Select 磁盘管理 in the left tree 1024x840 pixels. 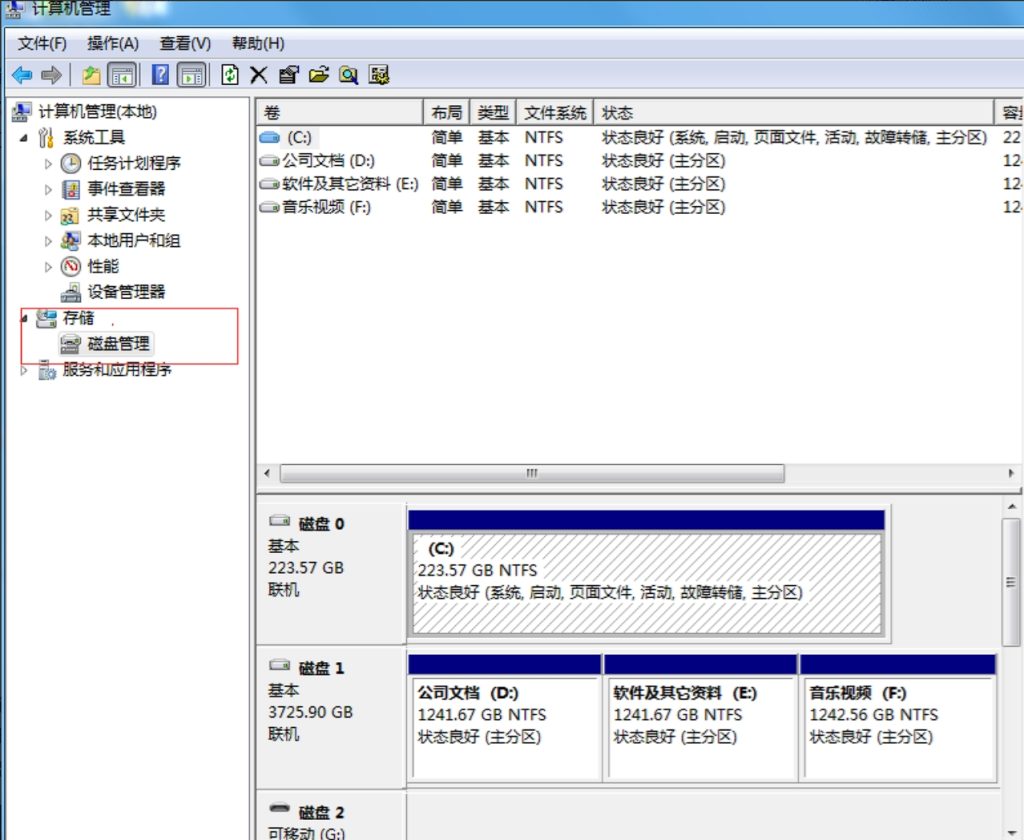pos(118,344)
